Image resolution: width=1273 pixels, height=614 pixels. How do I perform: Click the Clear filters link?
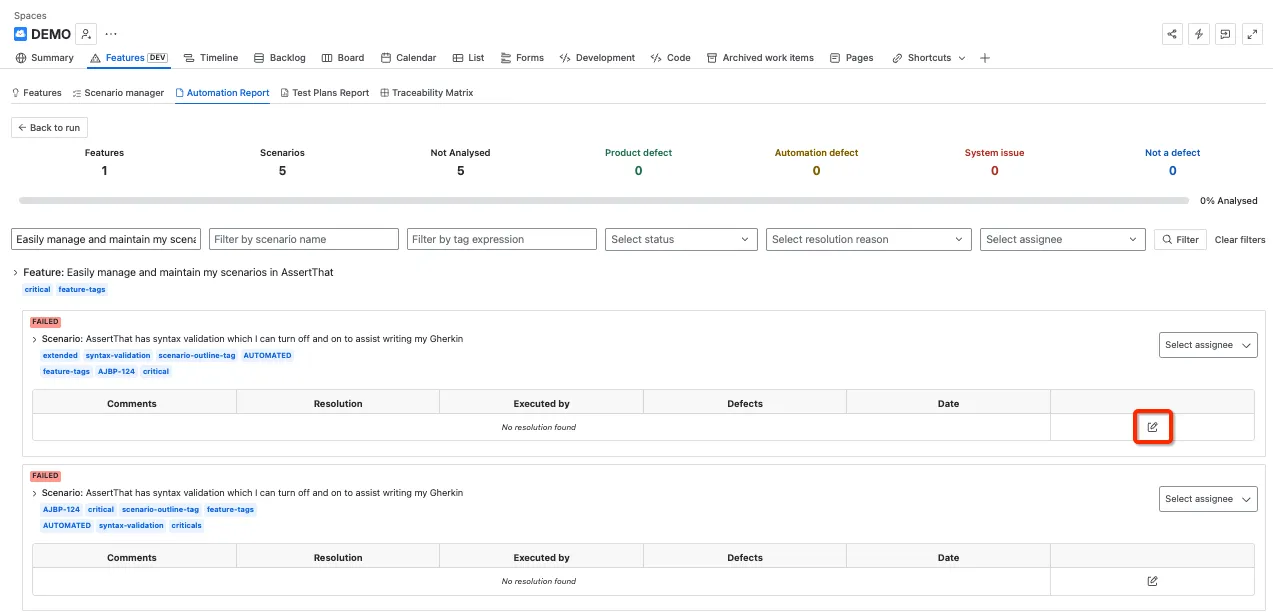point(1240,240)
